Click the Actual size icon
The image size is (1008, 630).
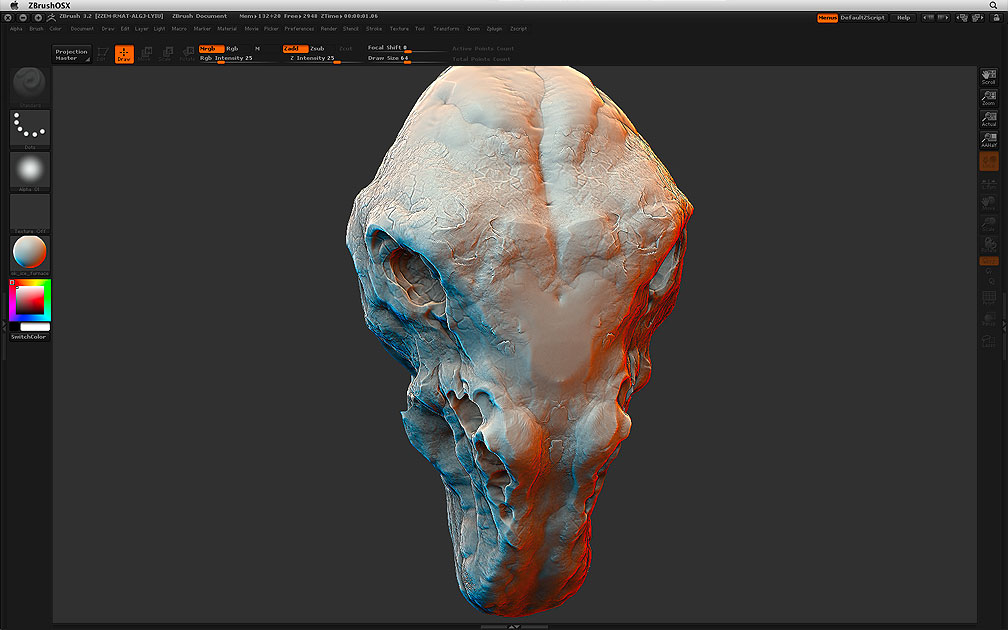pos(989,119)
